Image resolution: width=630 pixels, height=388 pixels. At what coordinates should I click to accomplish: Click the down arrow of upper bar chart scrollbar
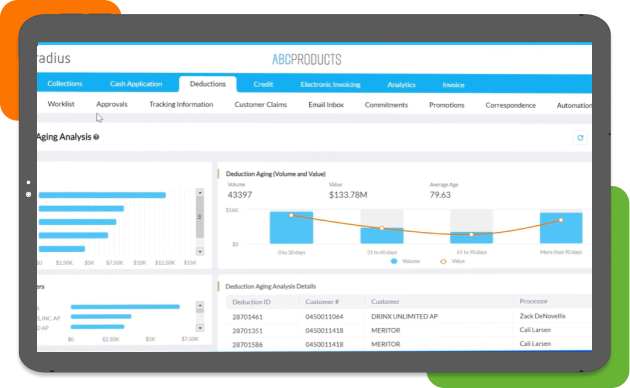pyautogui.click(x=200, y=251)
